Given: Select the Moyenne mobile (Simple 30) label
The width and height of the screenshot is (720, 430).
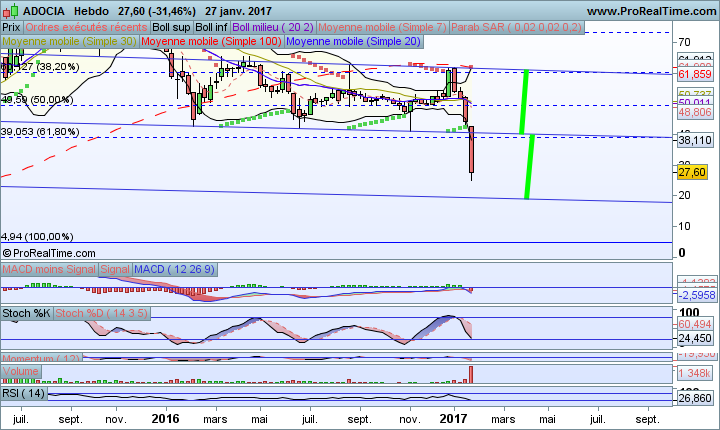Looking at the screenshot, I should 69,41.
